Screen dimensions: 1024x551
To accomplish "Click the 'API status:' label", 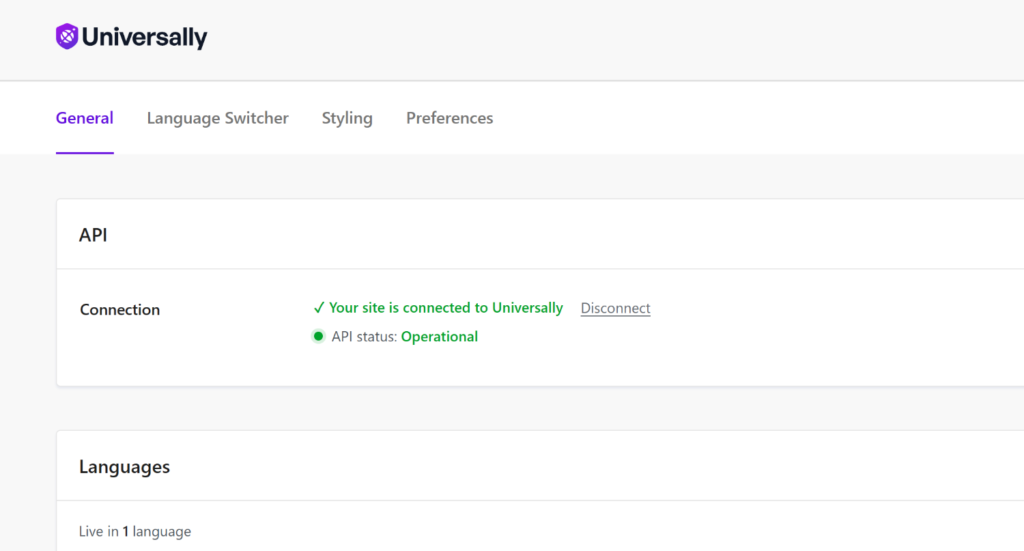I will click(364, 336).
